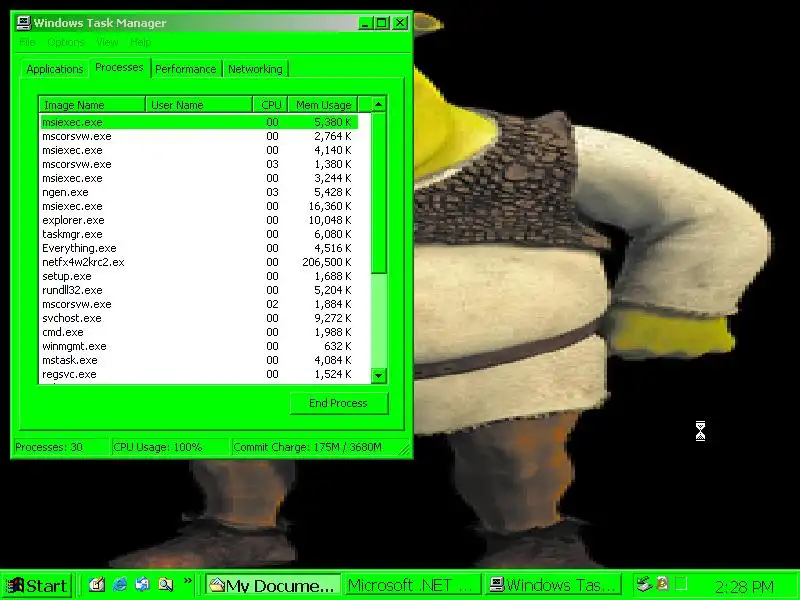Select msiexec.exe using 5,380 K

click(199, 122)
